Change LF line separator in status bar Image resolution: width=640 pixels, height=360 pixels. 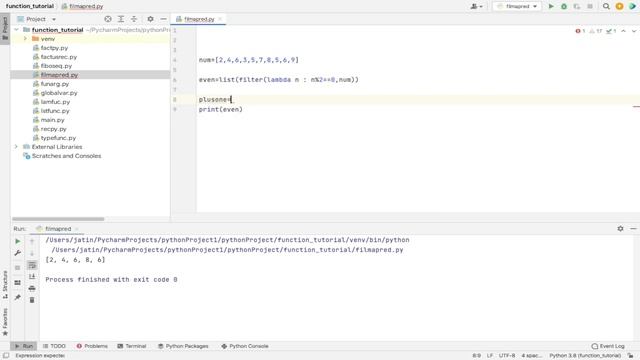pos(490,356)
